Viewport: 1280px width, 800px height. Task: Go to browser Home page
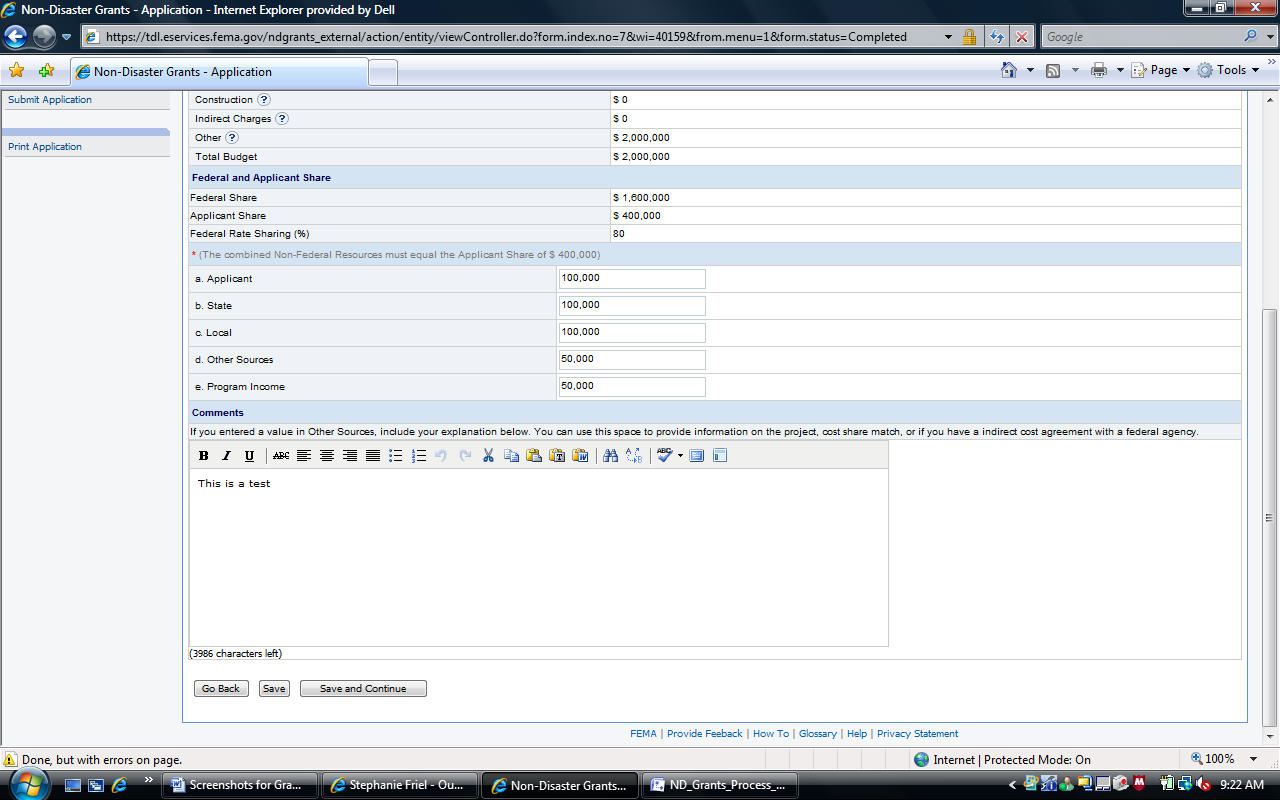[x=1011, y=70]
